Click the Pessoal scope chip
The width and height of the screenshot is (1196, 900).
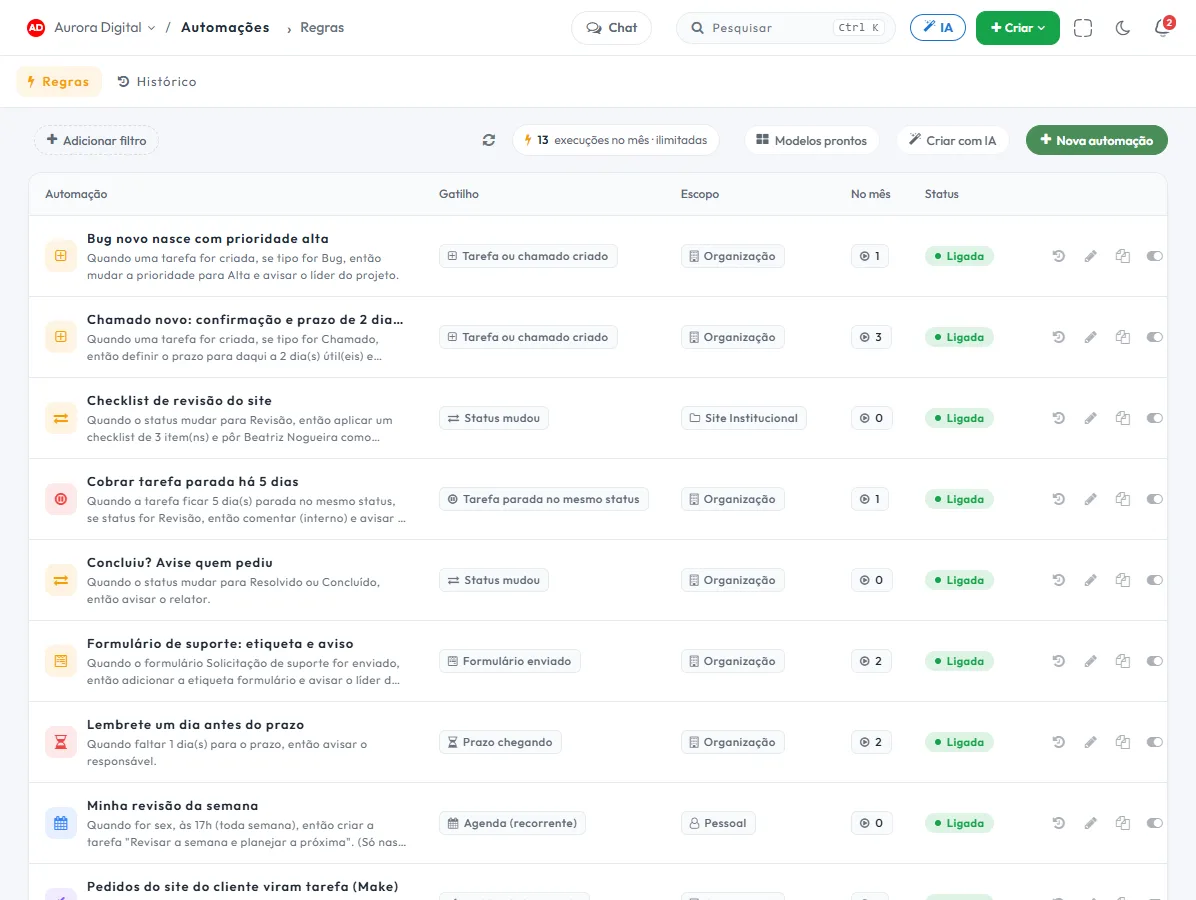click(718, 823)
